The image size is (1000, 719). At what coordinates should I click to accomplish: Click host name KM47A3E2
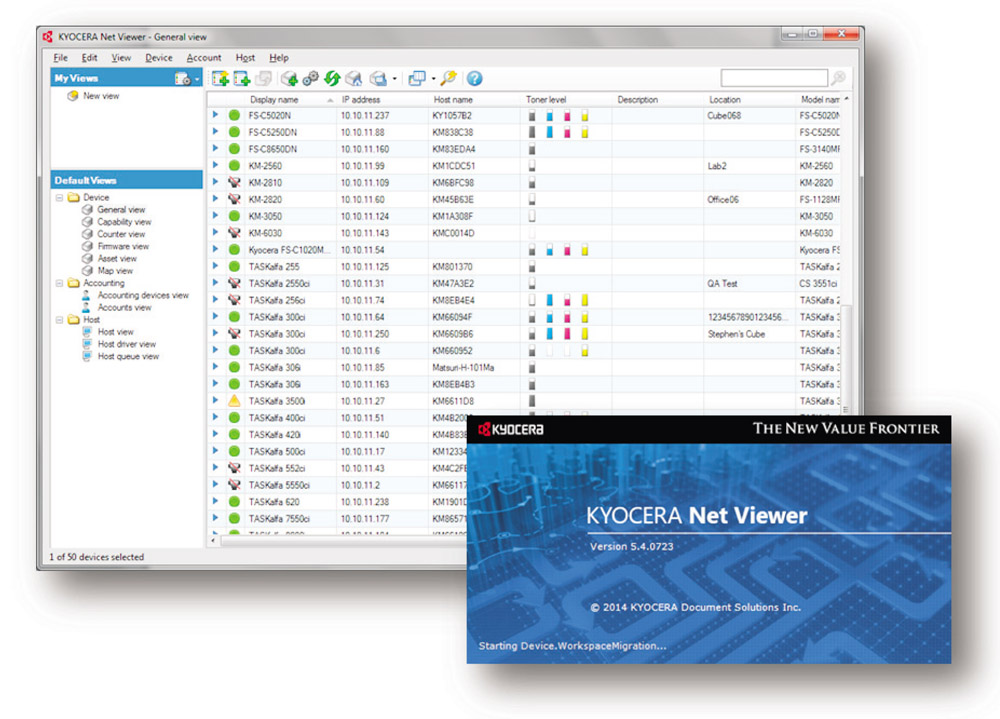pos(453,283)
